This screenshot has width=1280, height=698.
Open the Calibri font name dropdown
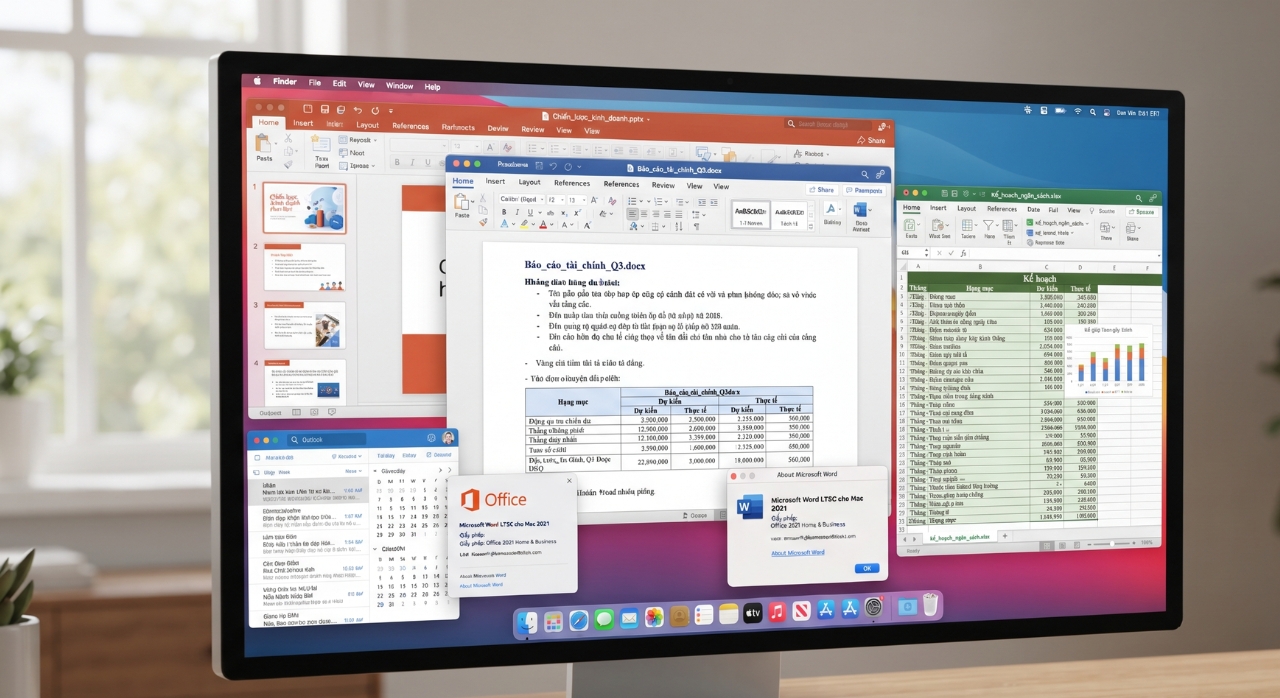click(x=522, y=199)
